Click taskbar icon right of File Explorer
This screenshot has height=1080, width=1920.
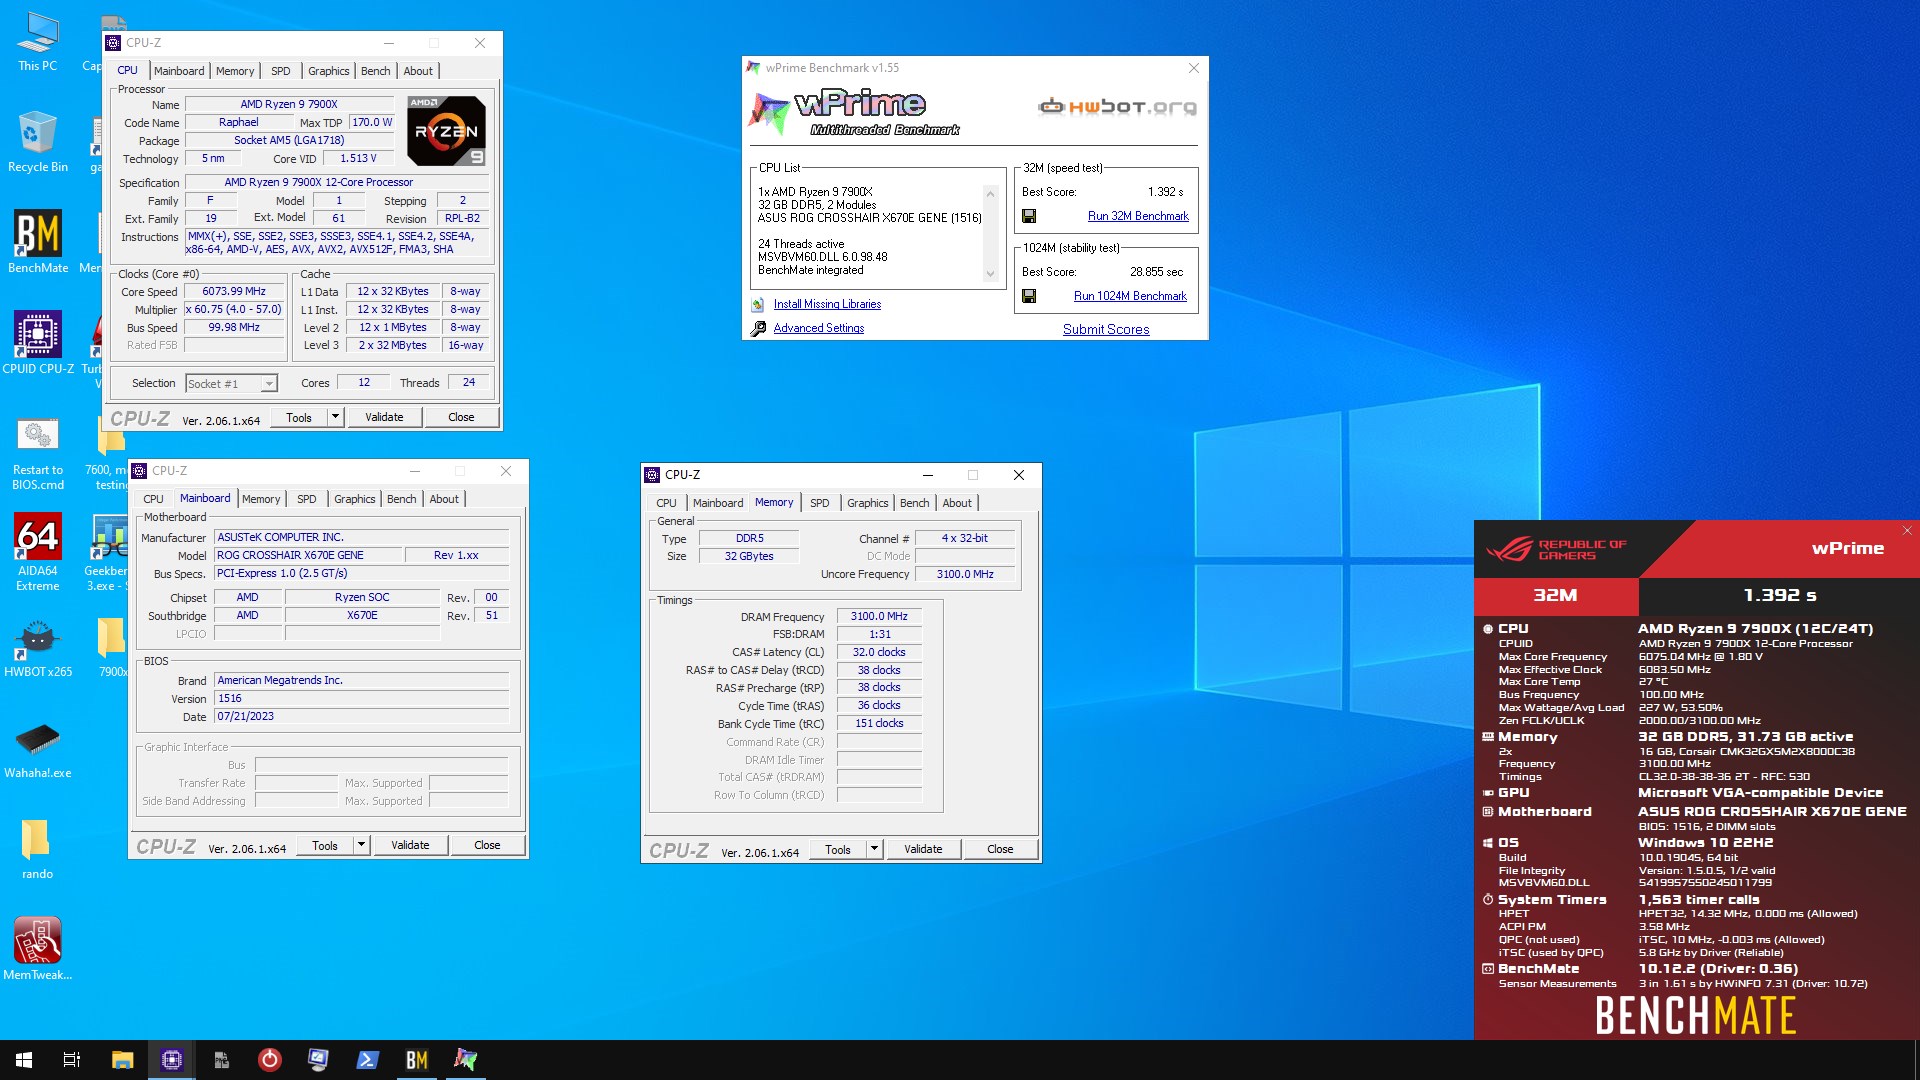coord(171,1060)
